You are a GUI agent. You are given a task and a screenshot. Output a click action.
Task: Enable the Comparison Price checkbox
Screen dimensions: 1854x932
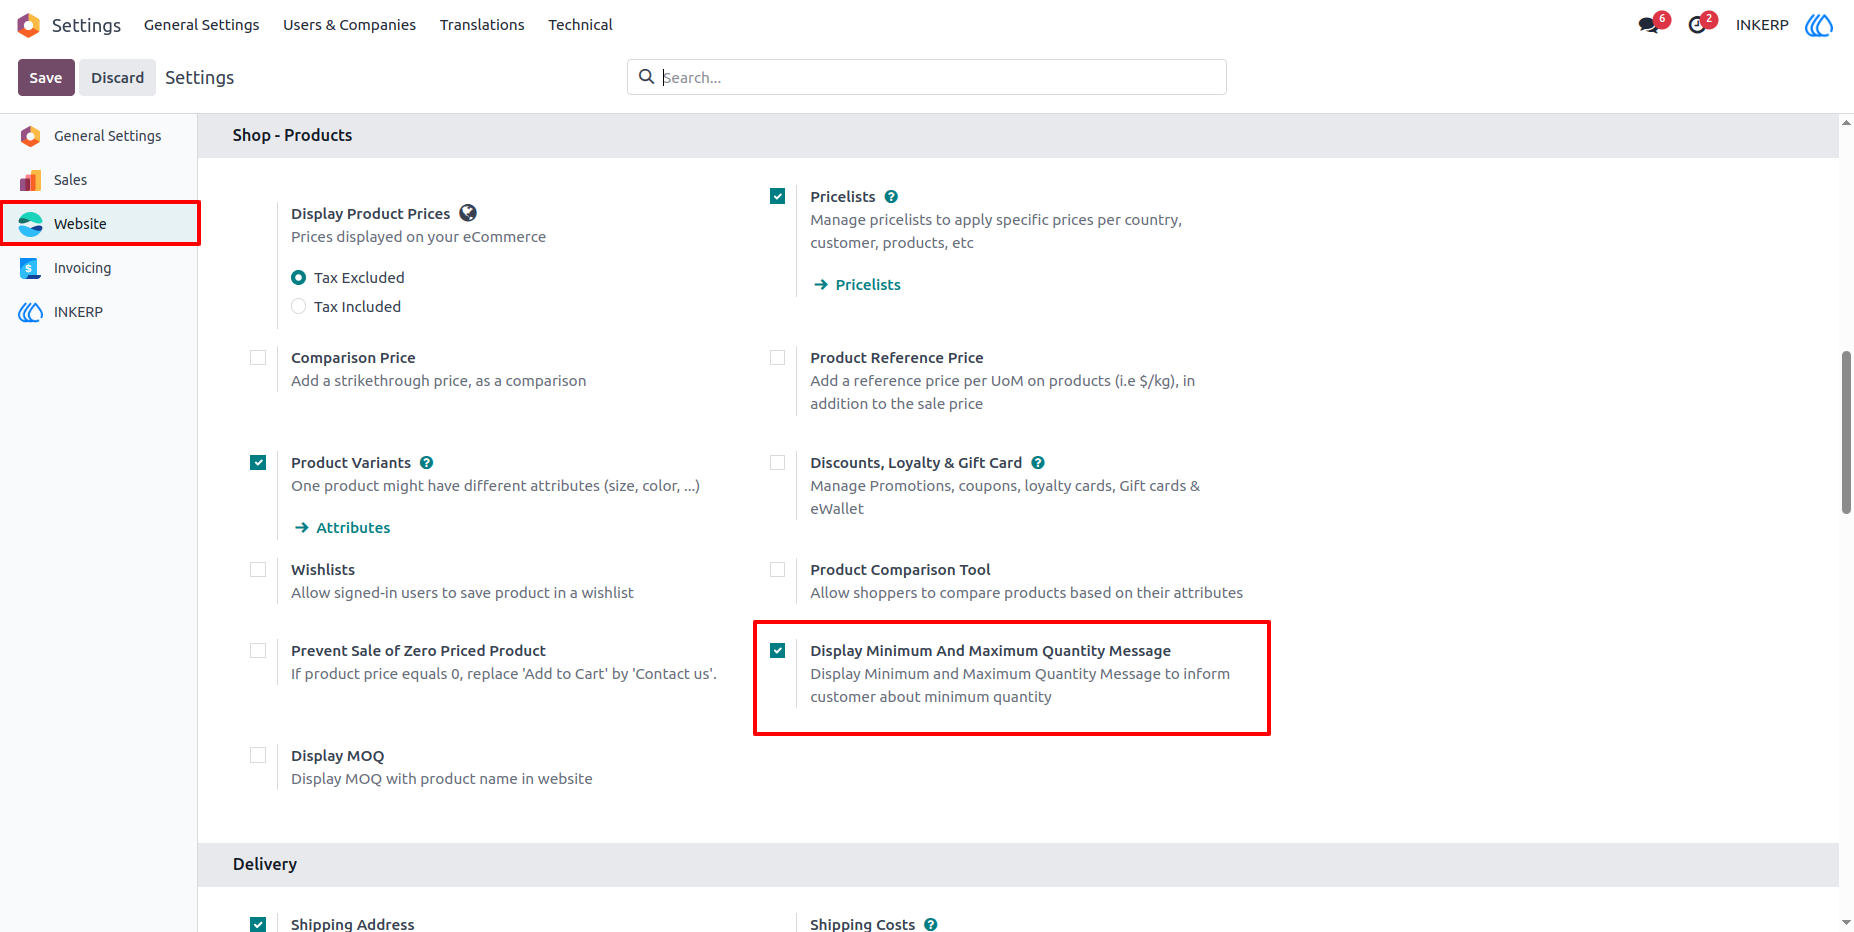(258, 358)
